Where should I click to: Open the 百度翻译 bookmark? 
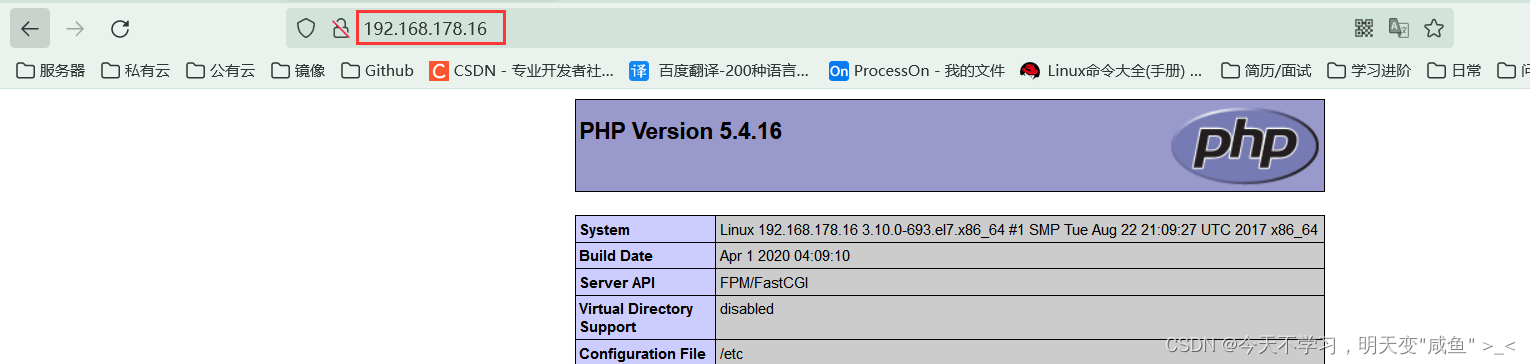(x=719, y=70)
